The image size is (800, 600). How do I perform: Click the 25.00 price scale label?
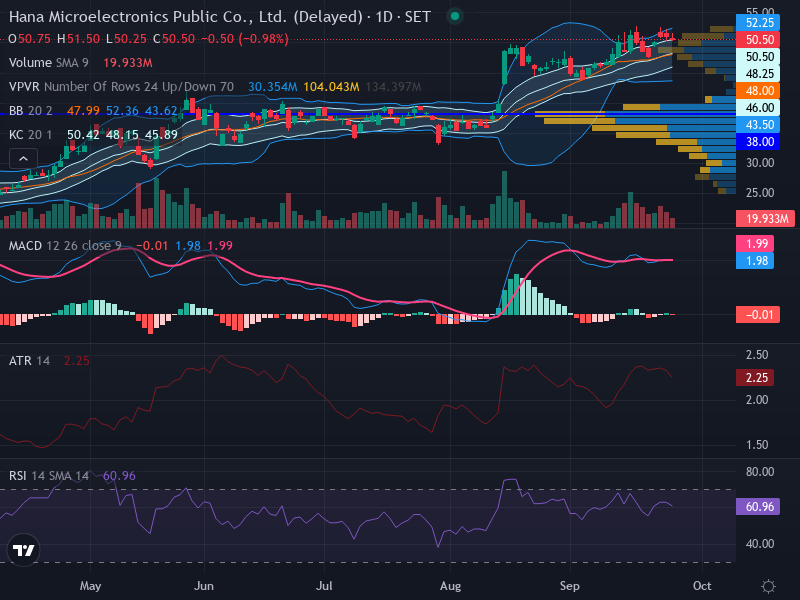760,193
